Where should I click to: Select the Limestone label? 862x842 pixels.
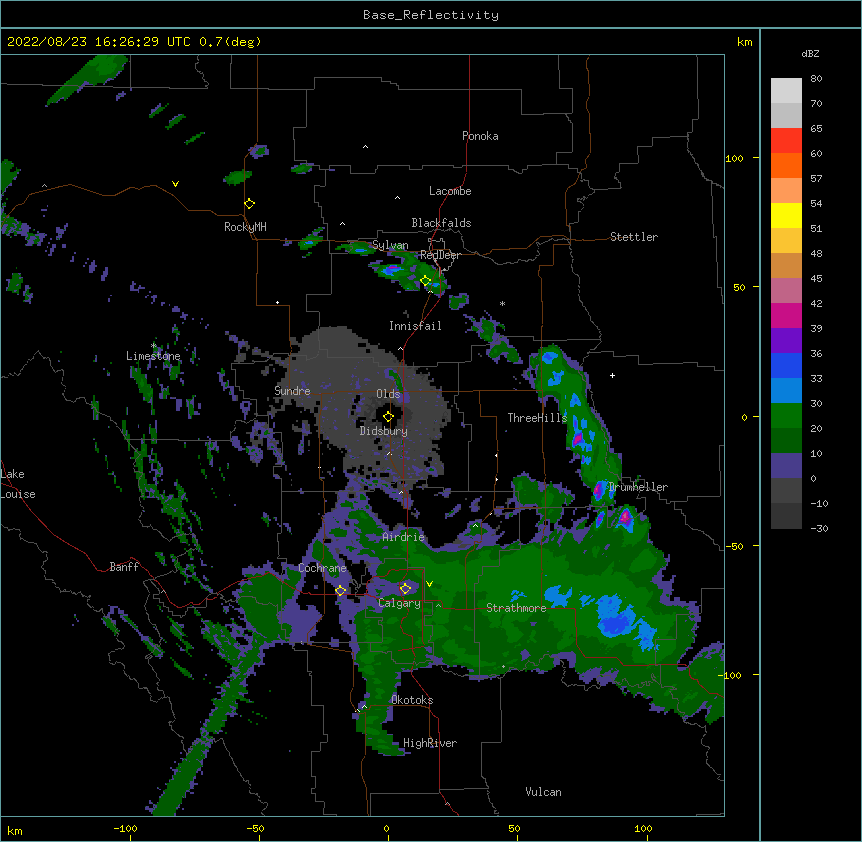coord(153,356)
